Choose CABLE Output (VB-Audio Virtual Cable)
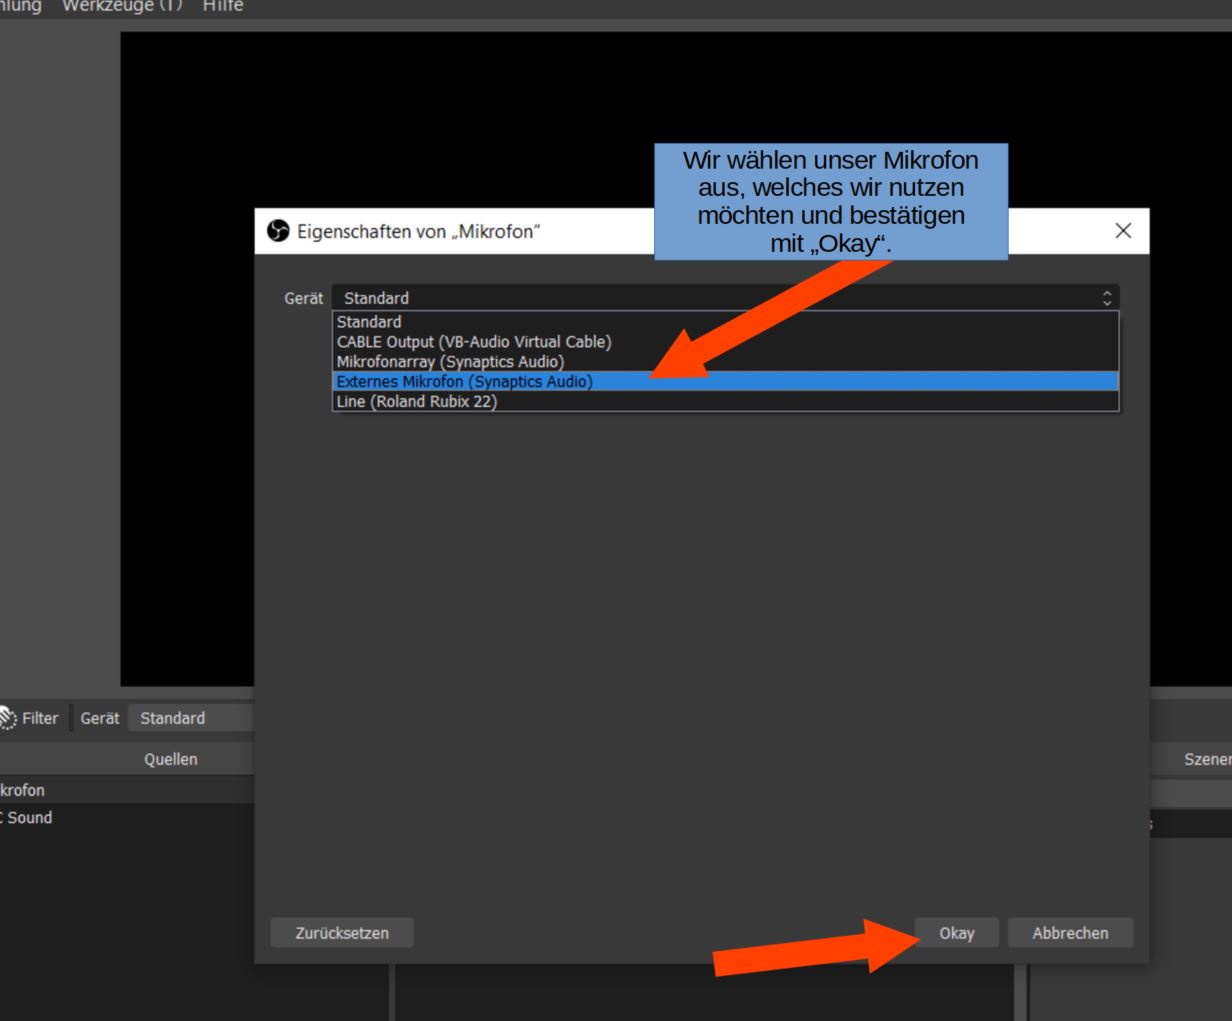The width and height of the screenshot is (1232, 1021). 473,342
